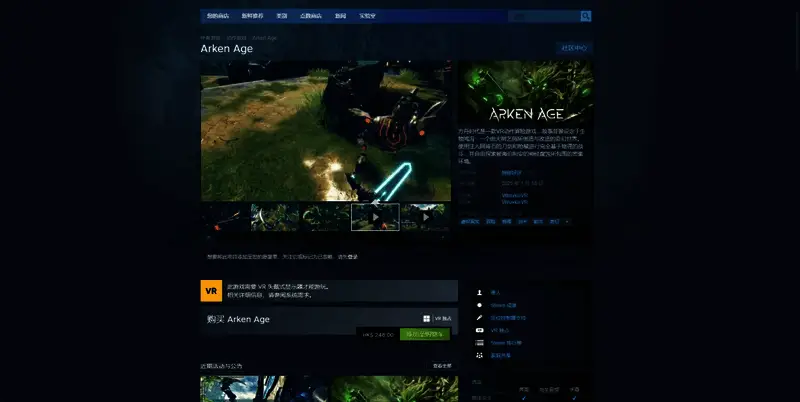Click the controller support icon in features list
Screen dimensions: 800x402
pos(480,317)
